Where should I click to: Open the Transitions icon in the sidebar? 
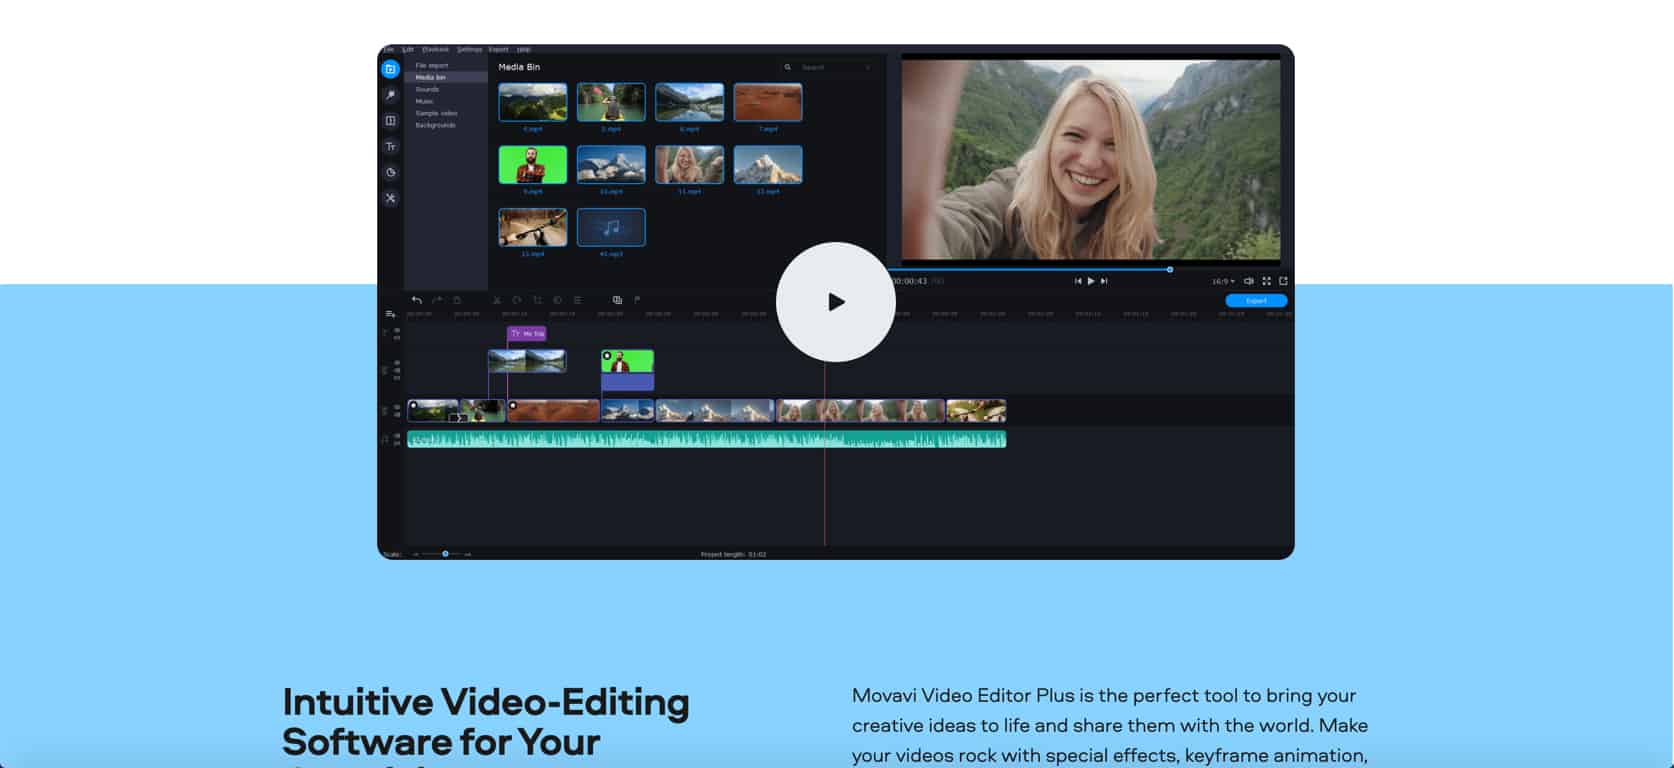pos(390,121)
